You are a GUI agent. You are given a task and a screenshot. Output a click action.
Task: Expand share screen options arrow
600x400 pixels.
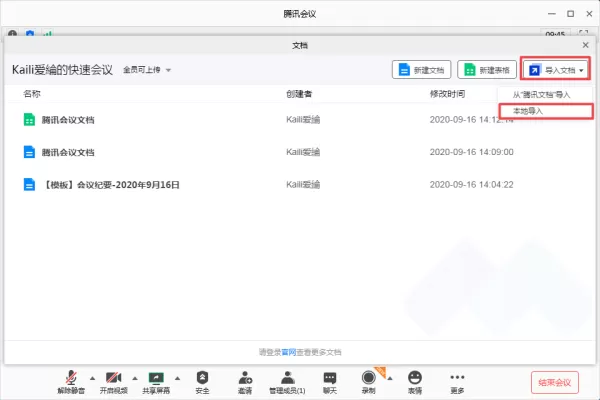click(x=177, y=378)
